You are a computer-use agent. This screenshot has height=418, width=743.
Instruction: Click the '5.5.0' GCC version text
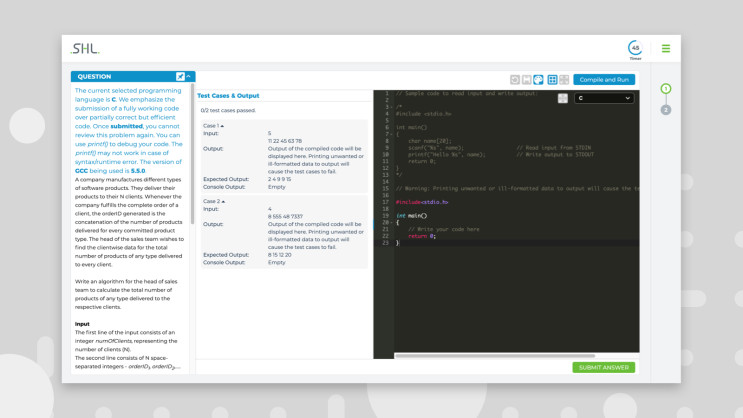[138, 171]
